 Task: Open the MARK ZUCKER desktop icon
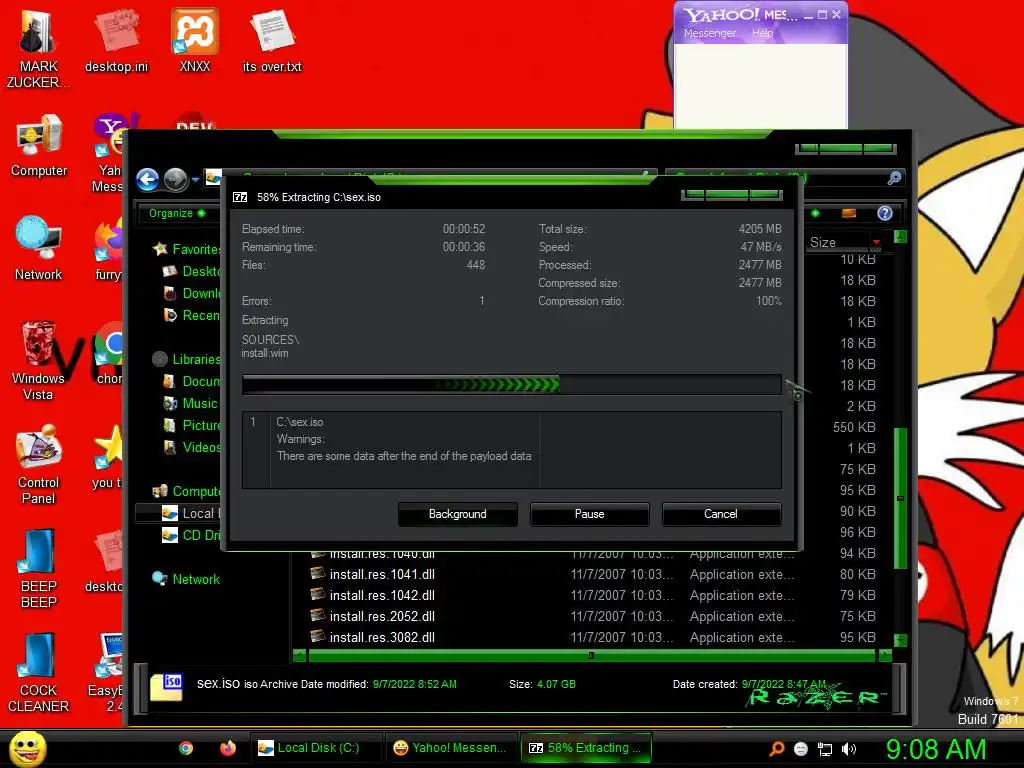(x=38, y=48)
